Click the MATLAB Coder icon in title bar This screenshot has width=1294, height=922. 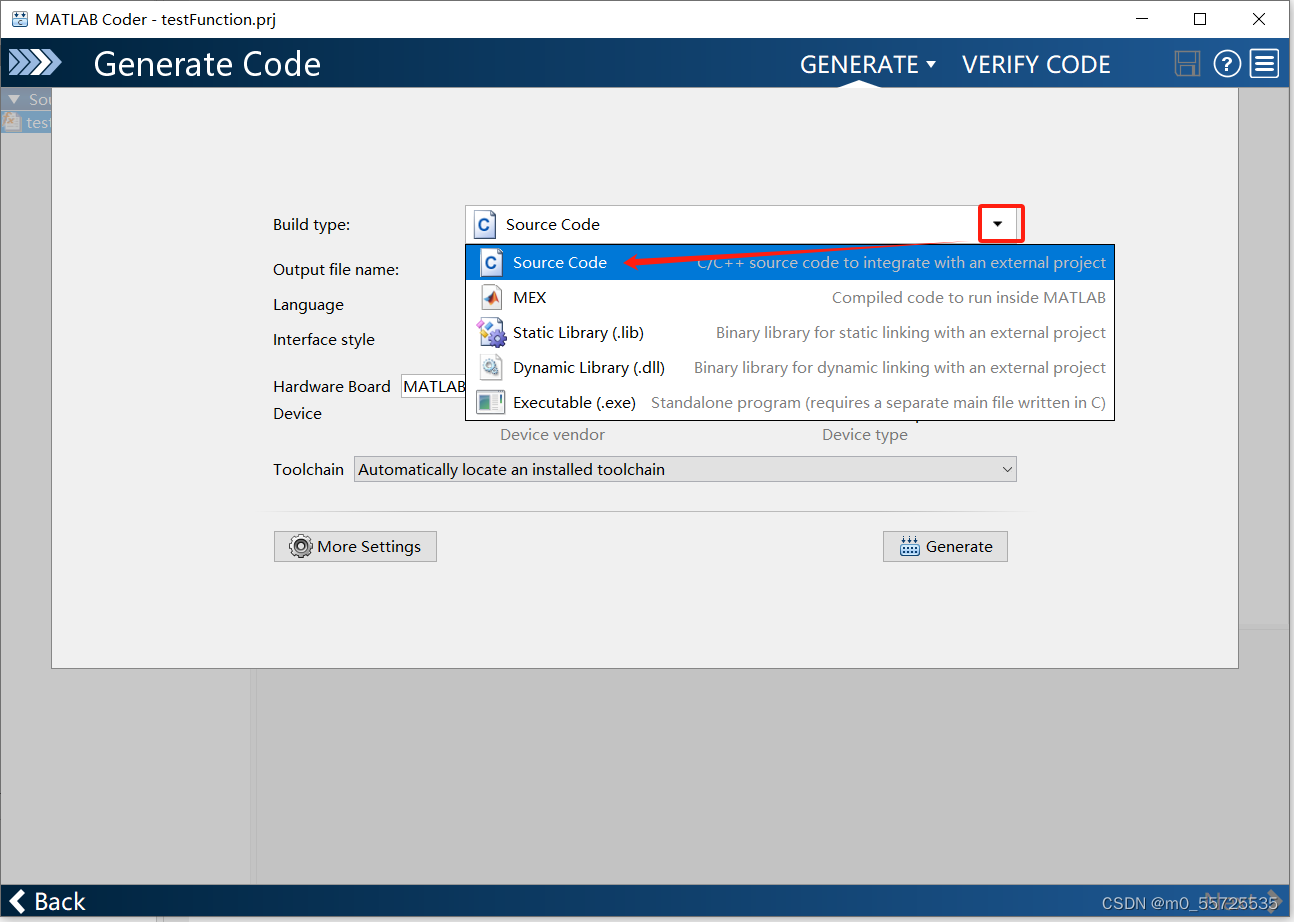(20, 18)
